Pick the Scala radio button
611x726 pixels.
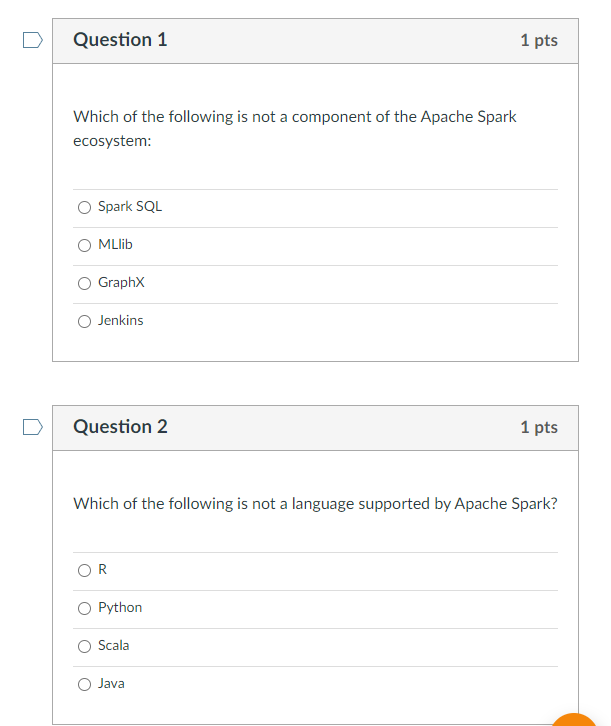pos(84,646)
